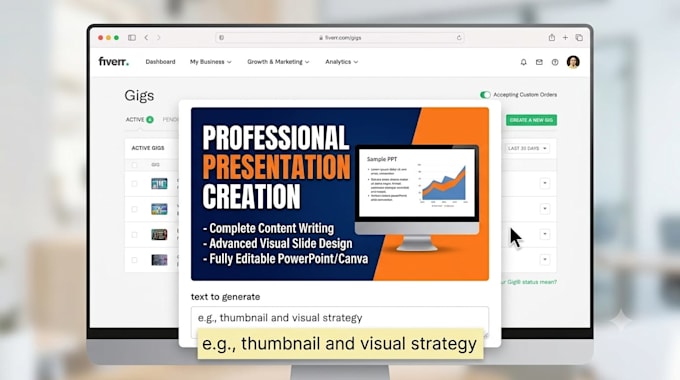Toggle the Accepting Custom Orders switch

[485, 95]
